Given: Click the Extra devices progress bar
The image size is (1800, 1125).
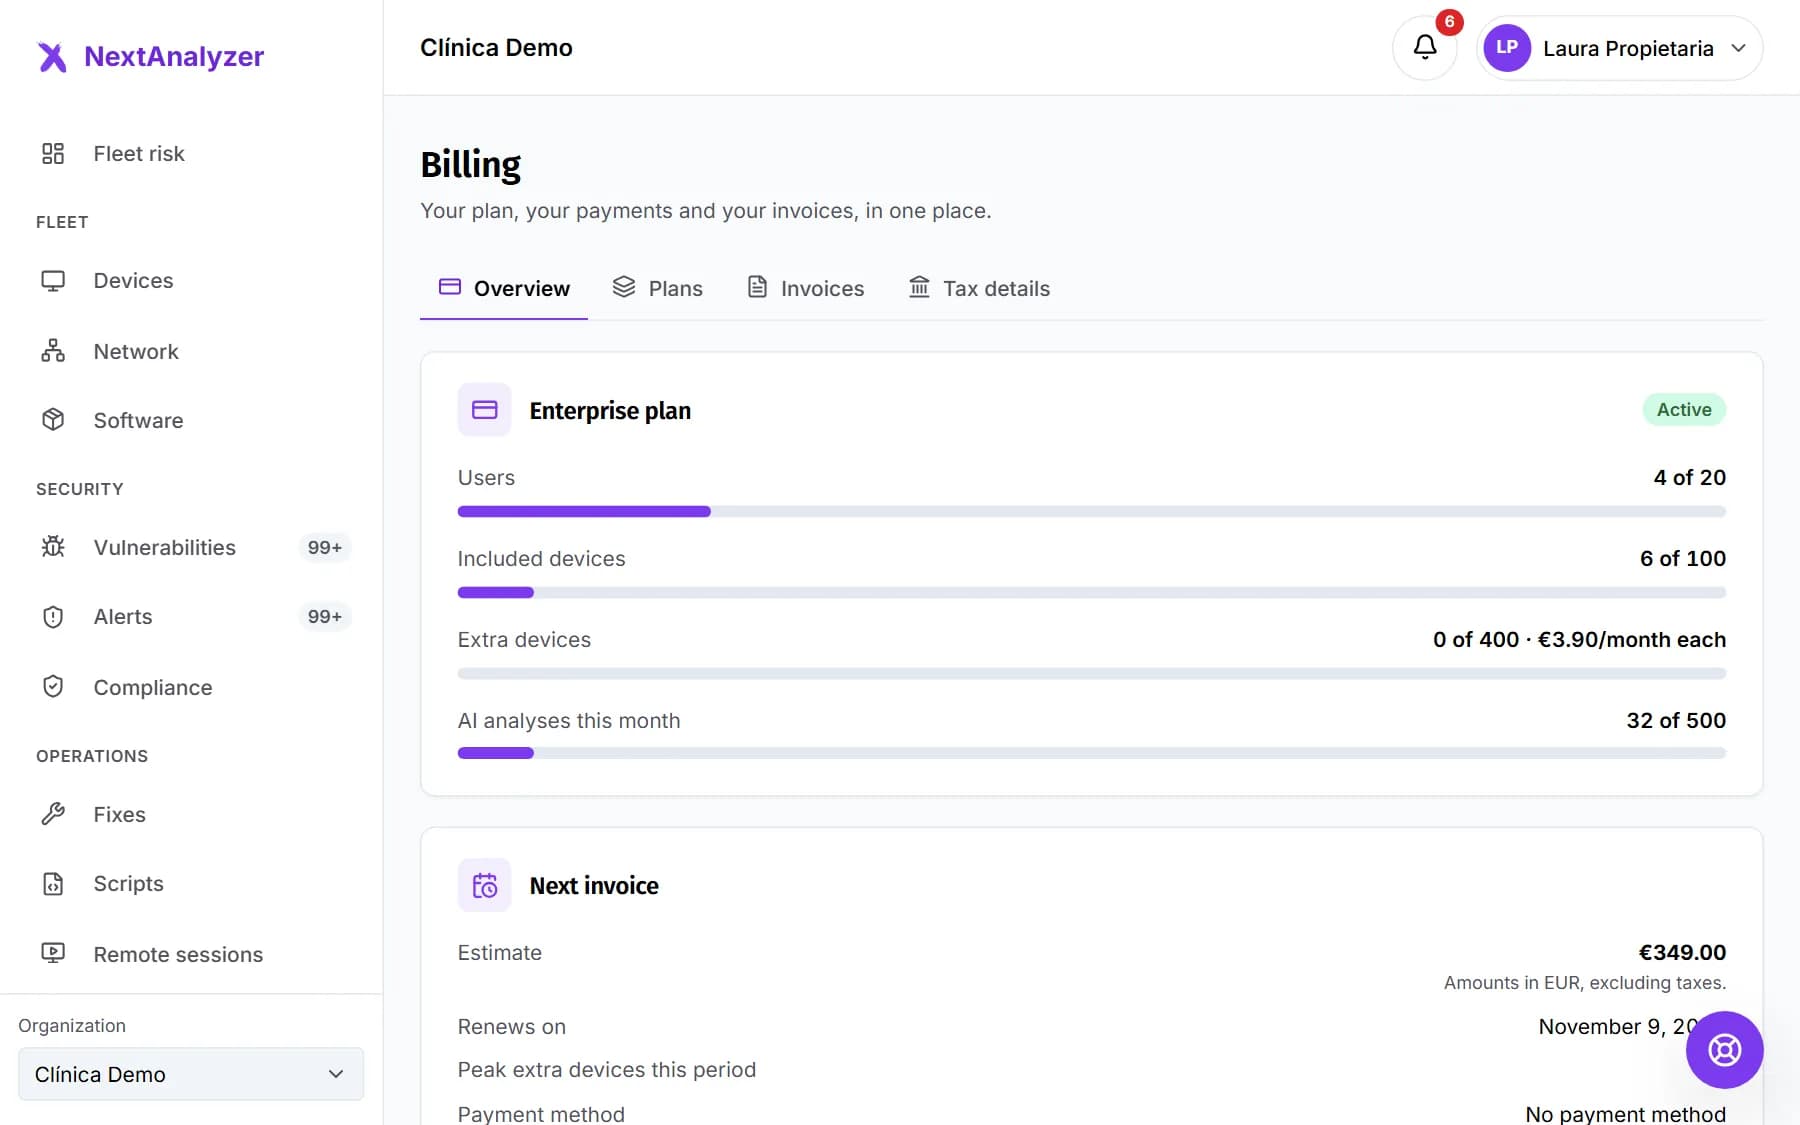Looking at the screenshot, I should click(x=1092, y=673).
